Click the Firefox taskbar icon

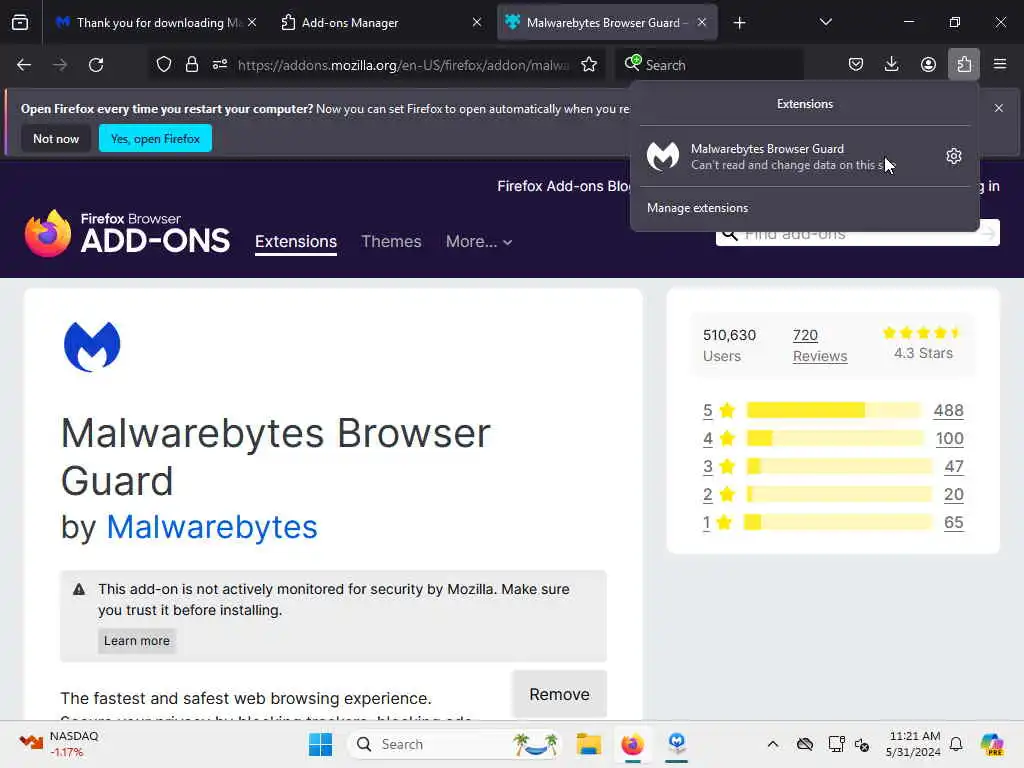click(632, 744)
